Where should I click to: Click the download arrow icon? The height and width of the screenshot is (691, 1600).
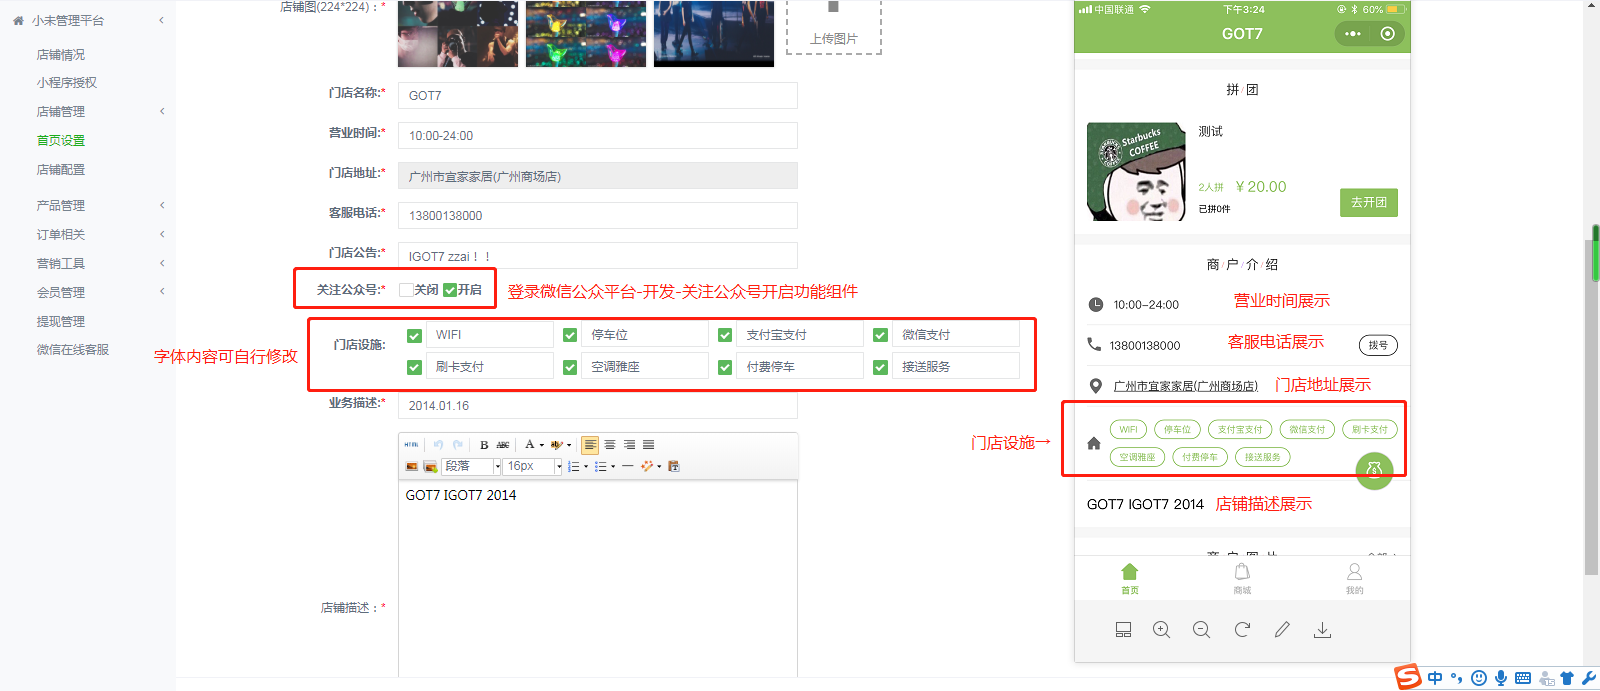click(x=1322, y=630)
